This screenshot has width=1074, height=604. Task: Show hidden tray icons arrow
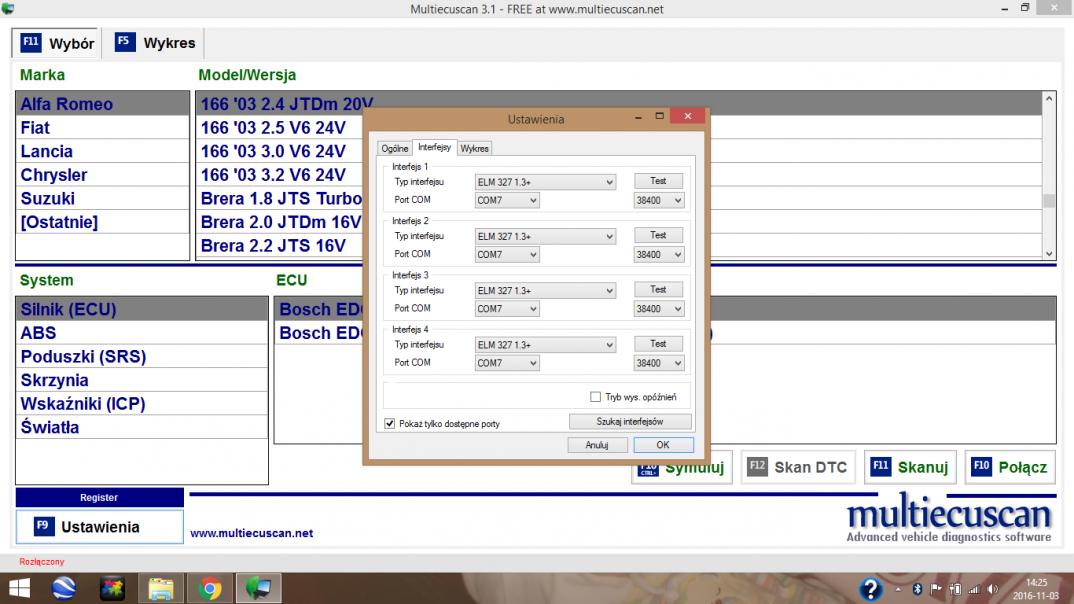(898, 589)
